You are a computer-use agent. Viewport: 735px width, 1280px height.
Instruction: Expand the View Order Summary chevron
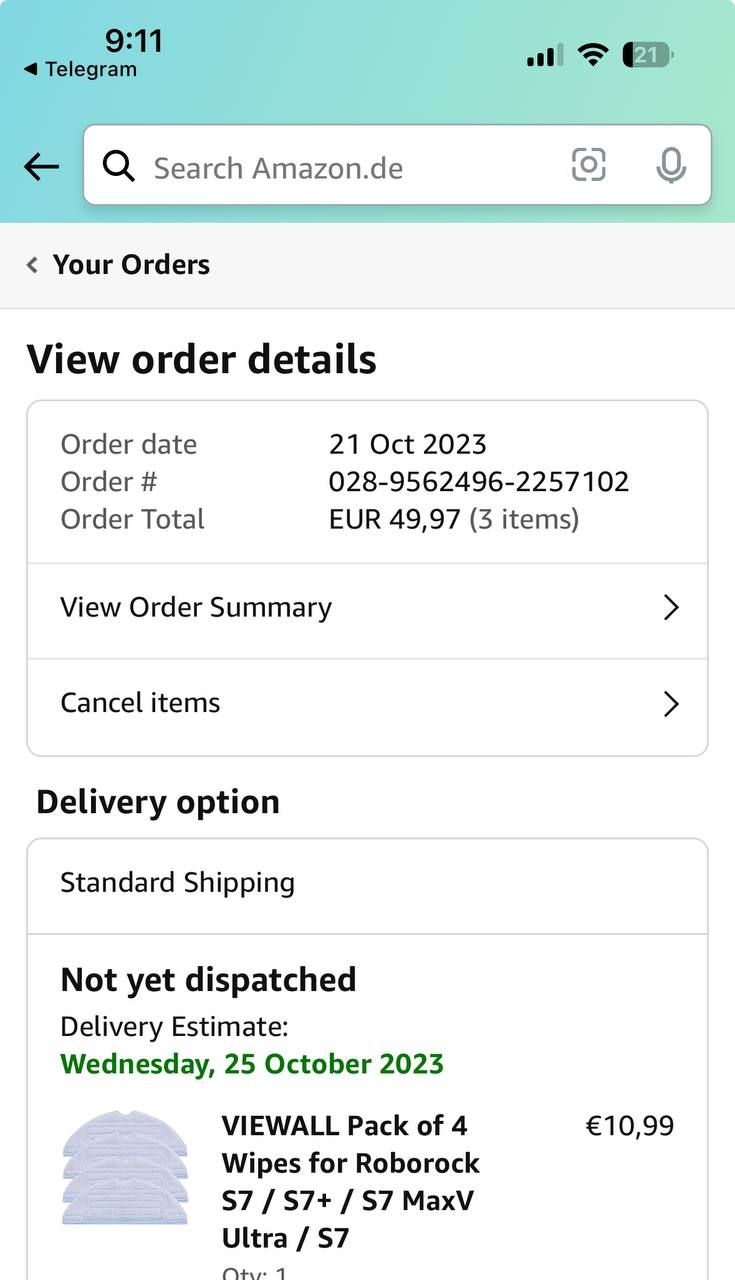pos(671,608)
